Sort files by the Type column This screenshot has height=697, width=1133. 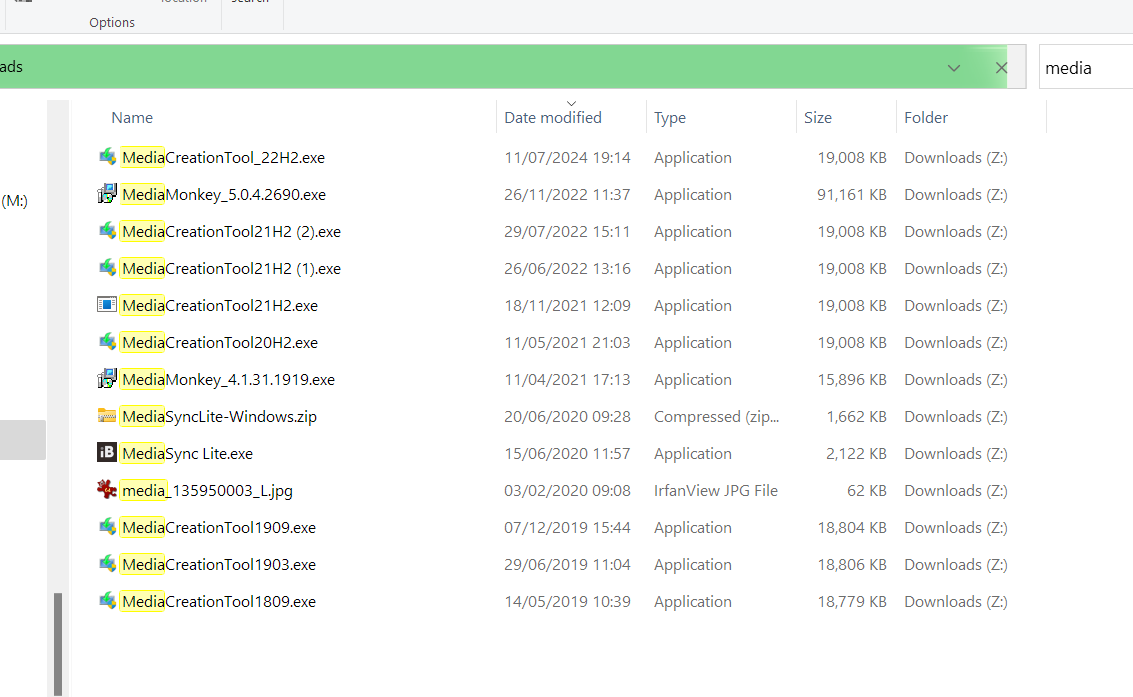coord(670,118)
